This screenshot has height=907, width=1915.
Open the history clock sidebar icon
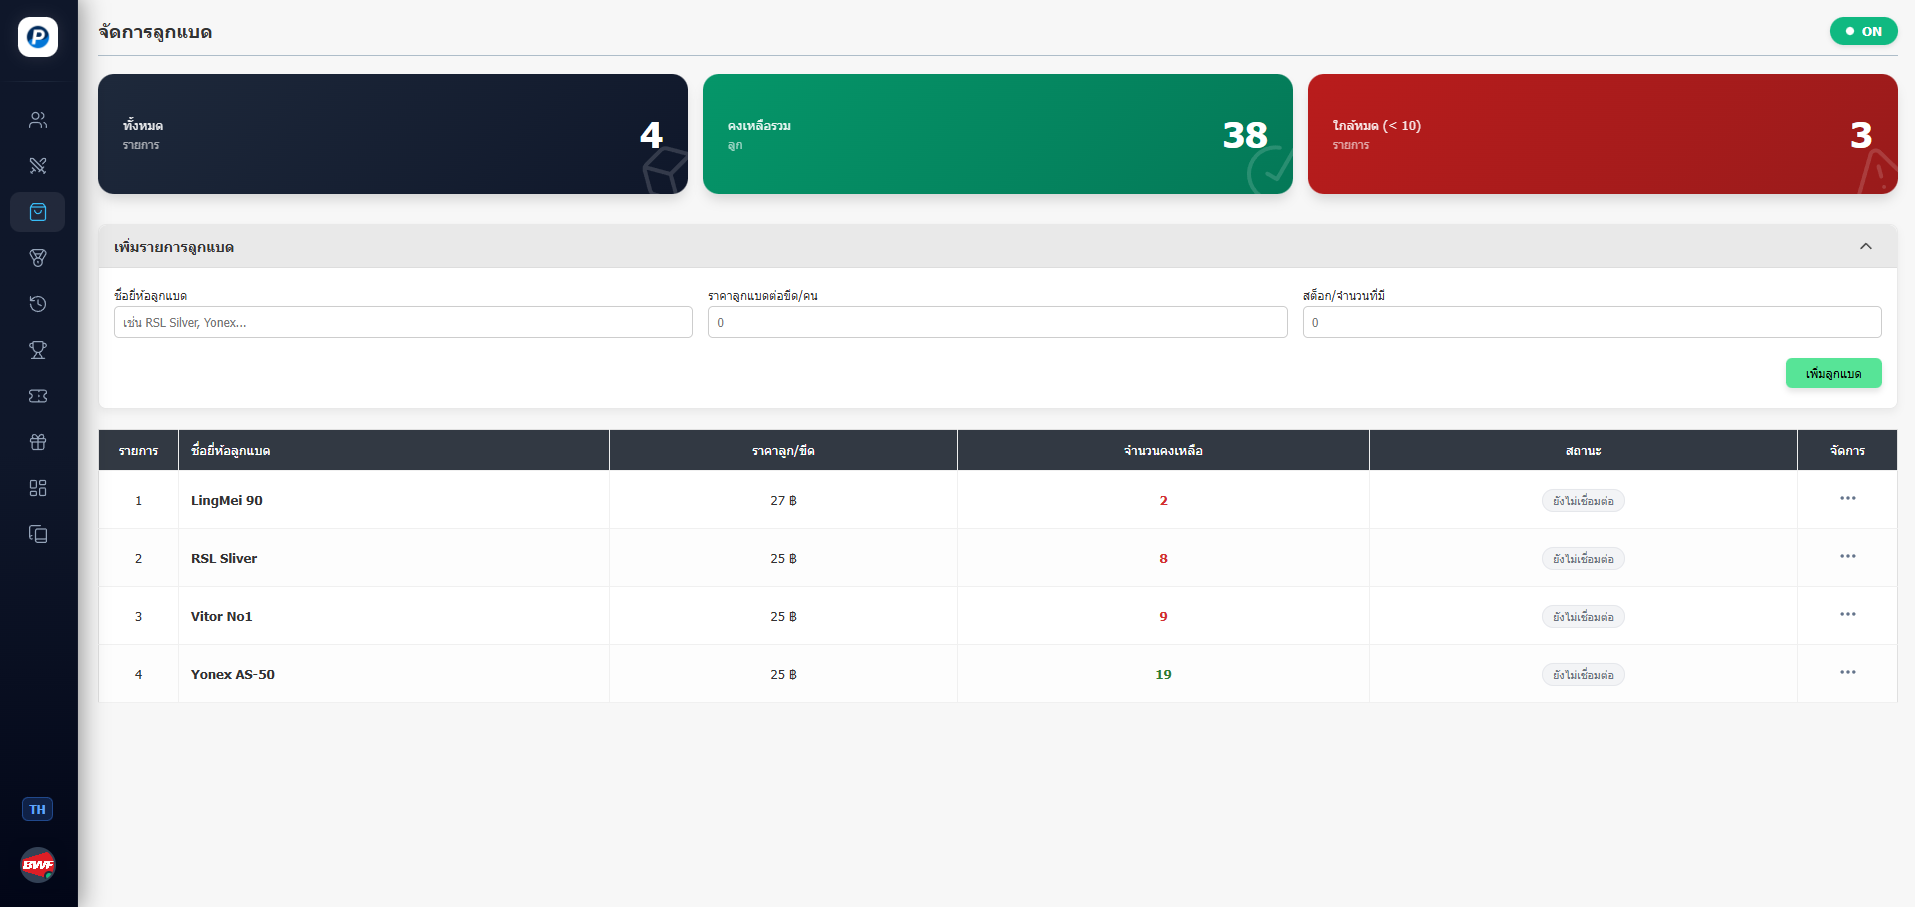click(38, 304)
